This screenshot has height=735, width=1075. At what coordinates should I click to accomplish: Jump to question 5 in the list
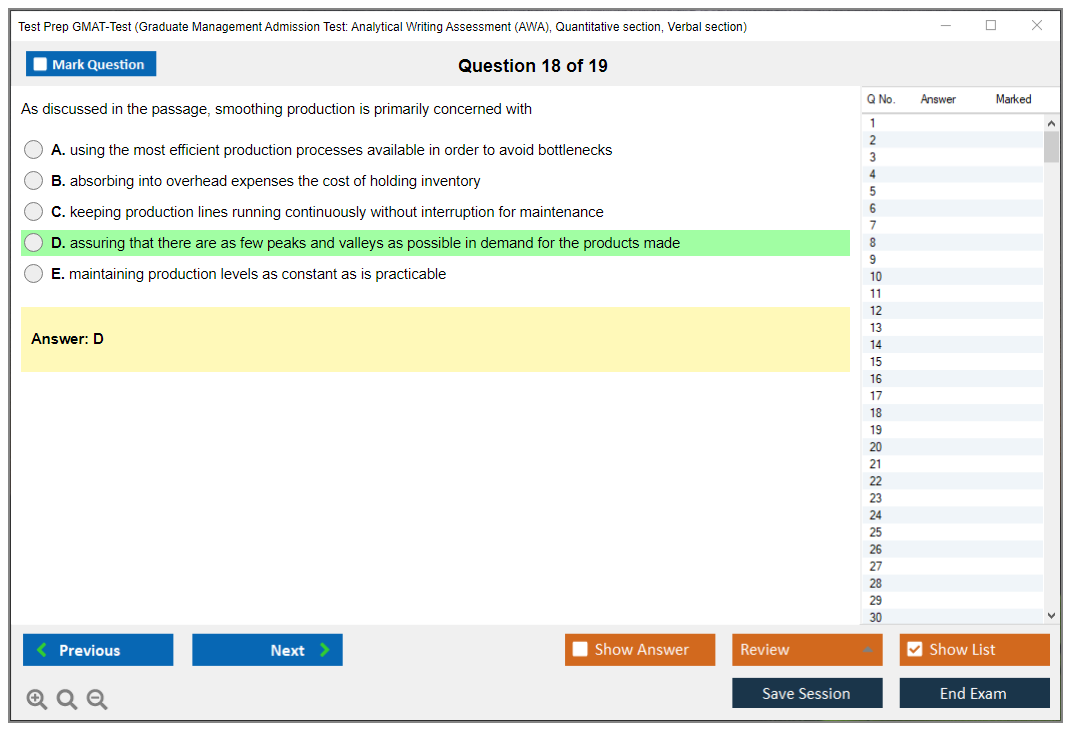point(873,191)
